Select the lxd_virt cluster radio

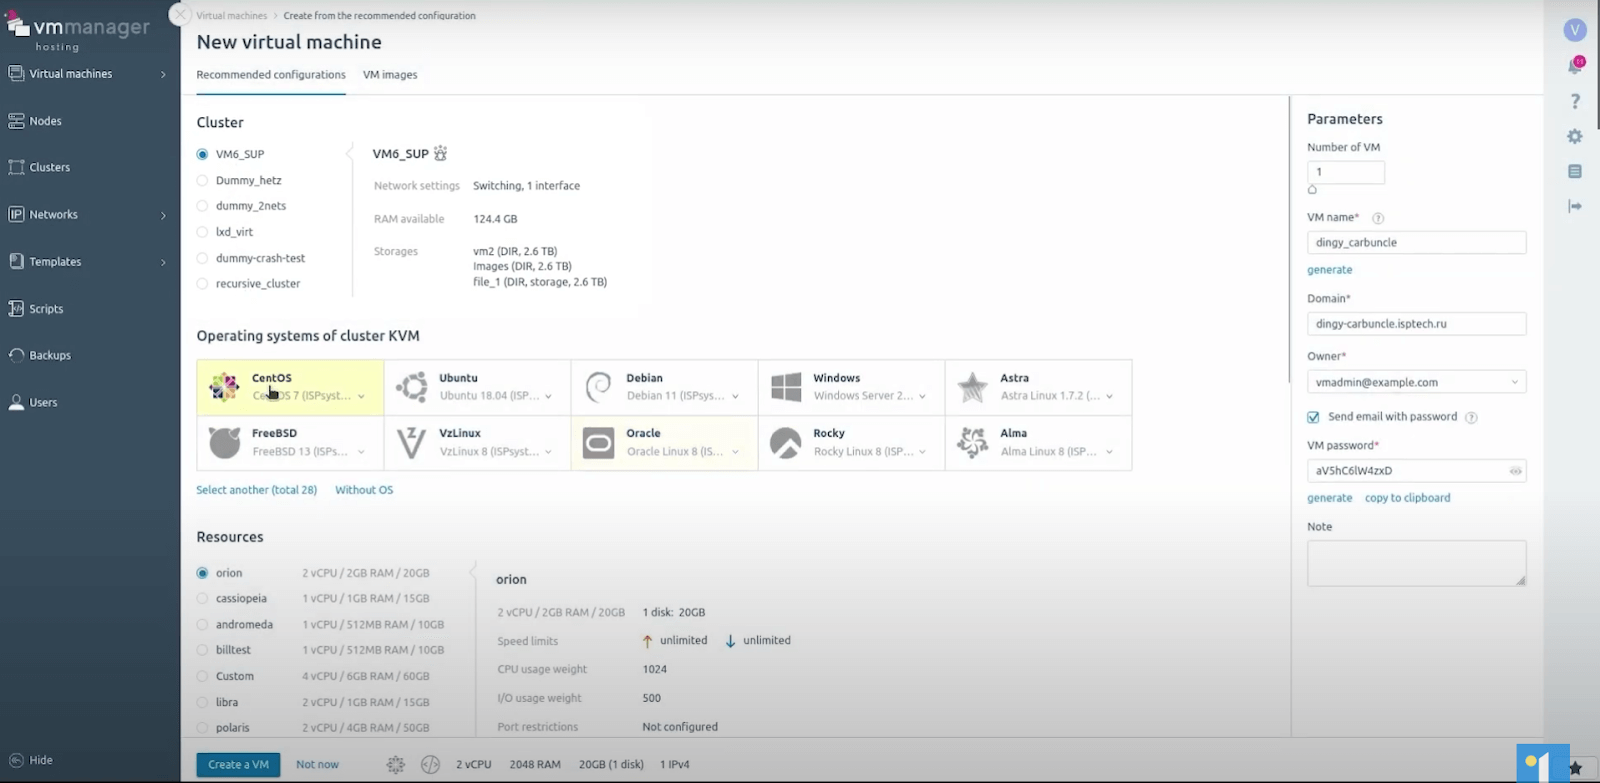tap(202, 232)
